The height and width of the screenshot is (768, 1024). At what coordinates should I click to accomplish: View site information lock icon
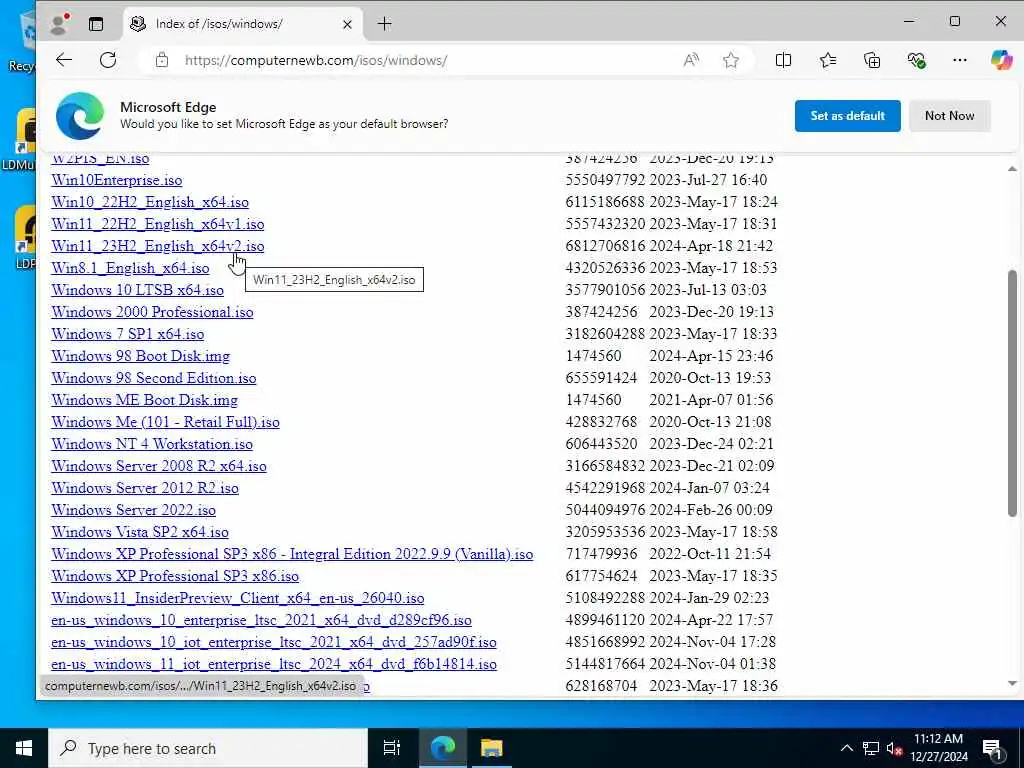tap(162, 60)
